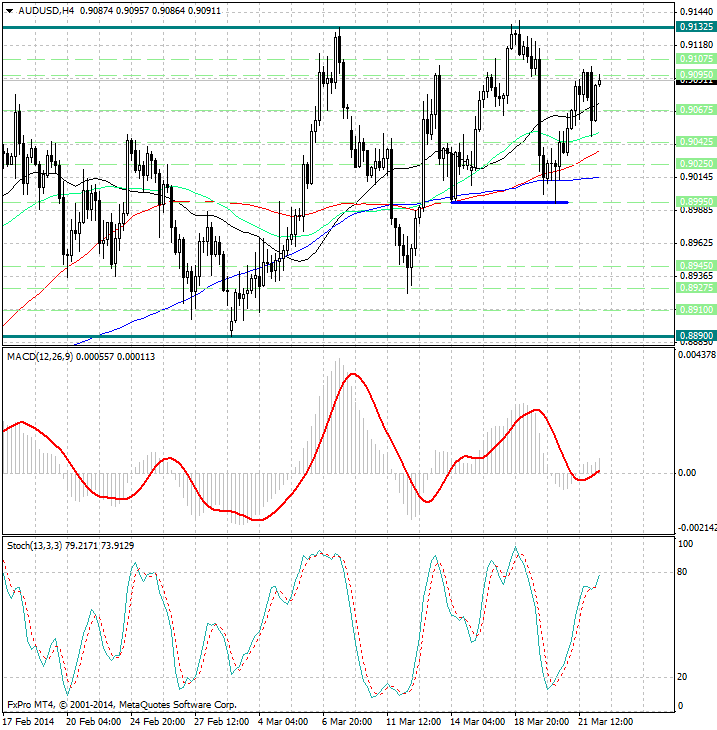Click the 0.89450 green price level tag
Image resolution: width=717 pixels, height=730 pixels.
(694, 266)
